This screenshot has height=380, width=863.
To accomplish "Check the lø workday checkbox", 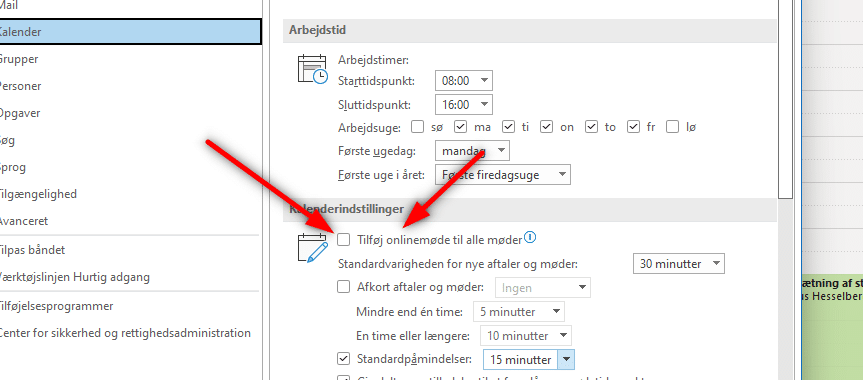I will pyautogui.click(x=672, y=127).
